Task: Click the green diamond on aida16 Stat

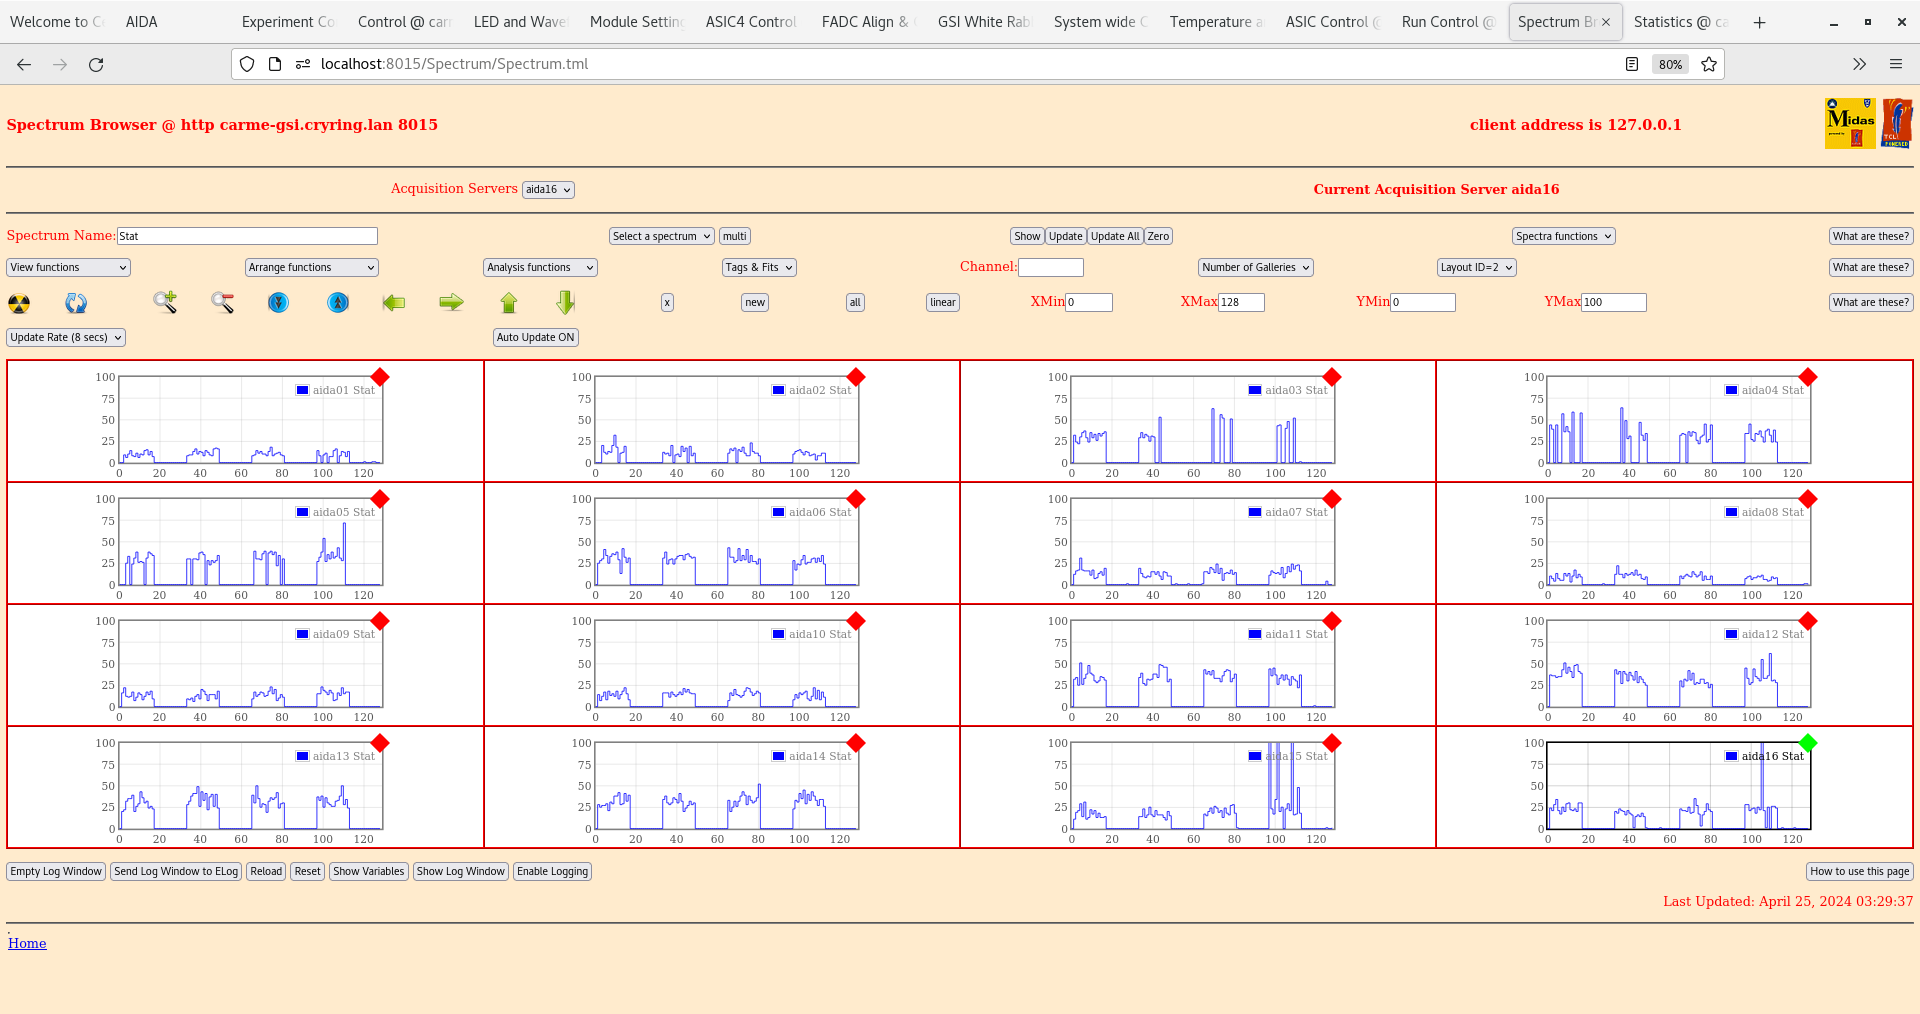Action: [1807, 743]
